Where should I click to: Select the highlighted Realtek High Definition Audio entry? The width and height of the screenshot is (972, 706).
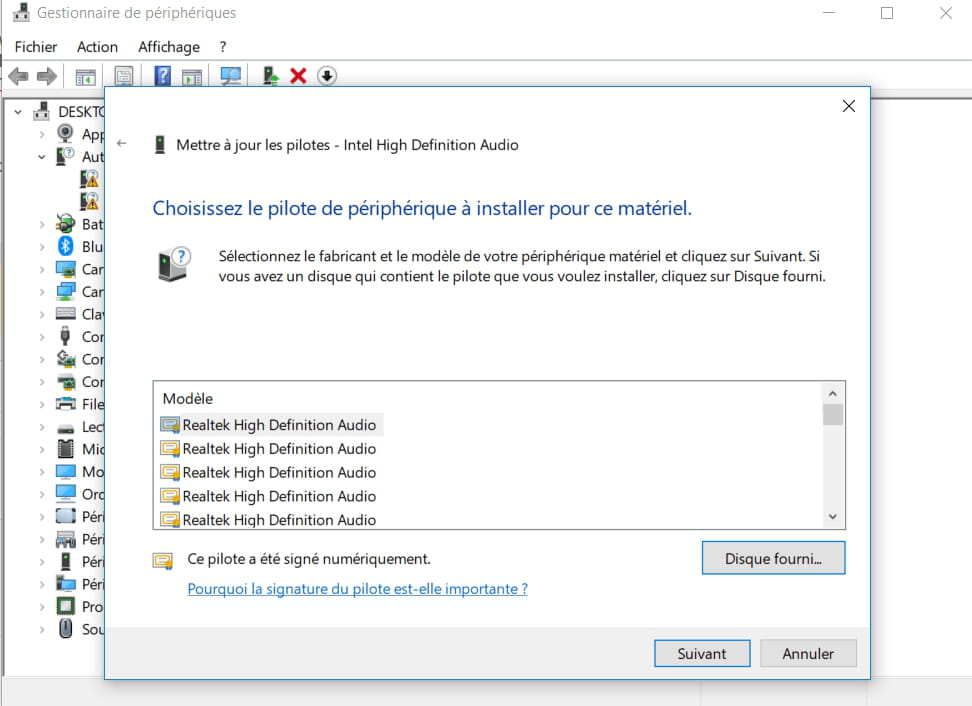point(271,425)
